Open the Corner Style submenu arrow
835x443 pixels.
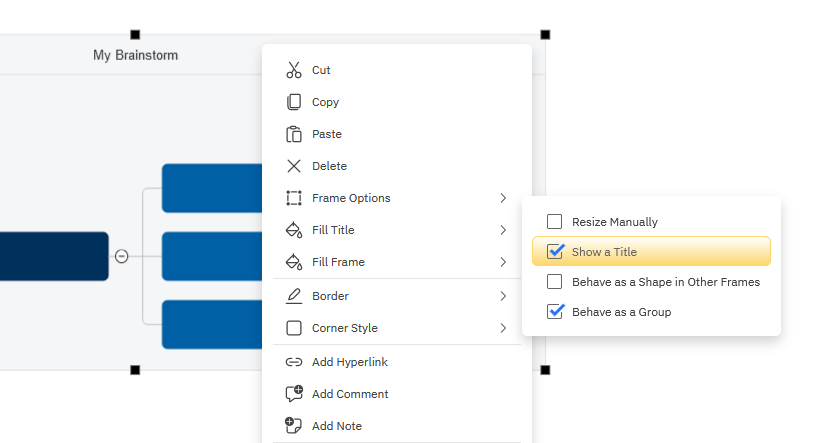[503, 328]
